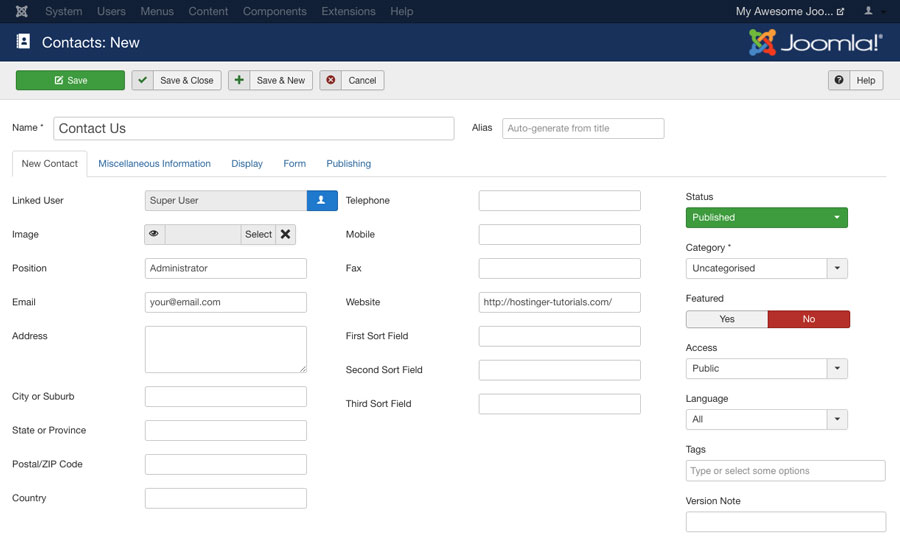The width and height of the screenshot is (900, 548).
Task: Open the Status Published dropdown
Action: coord(766,217)
